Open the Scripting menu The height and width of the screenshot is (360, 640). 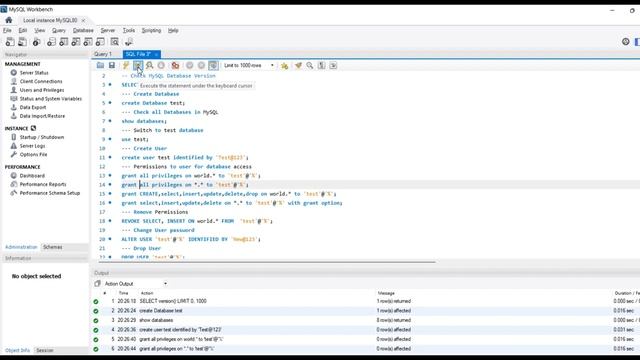pyautogui.click(x=151, y=31)
